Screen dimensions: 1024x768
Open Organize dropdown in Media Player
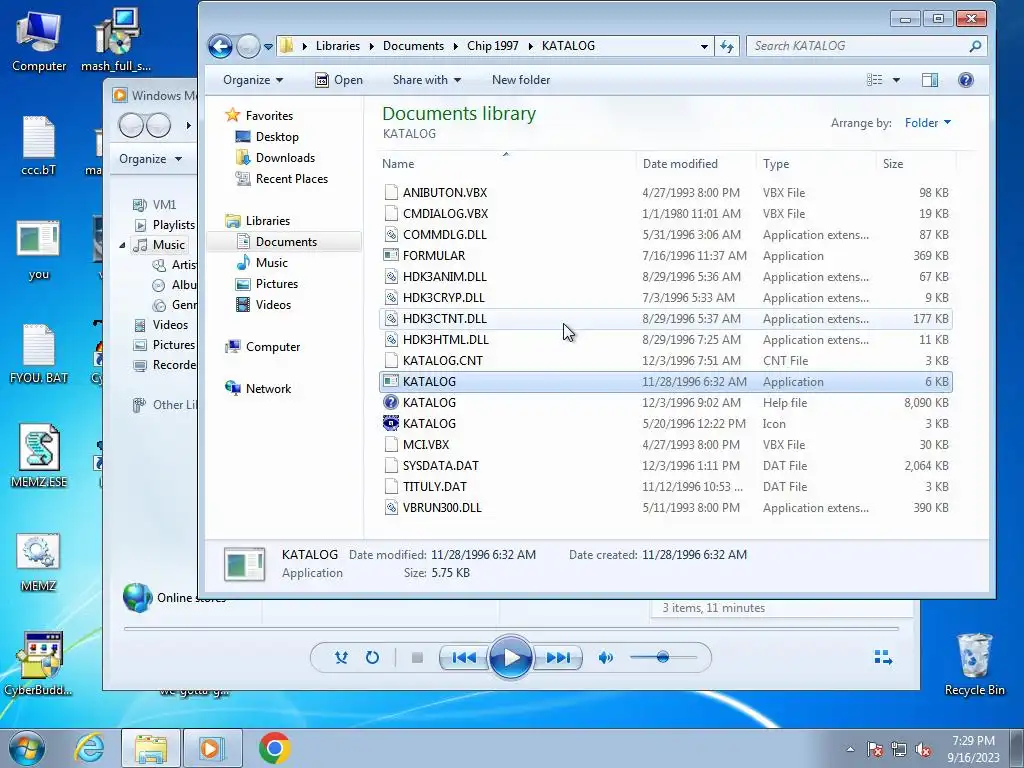click(150, 159)
